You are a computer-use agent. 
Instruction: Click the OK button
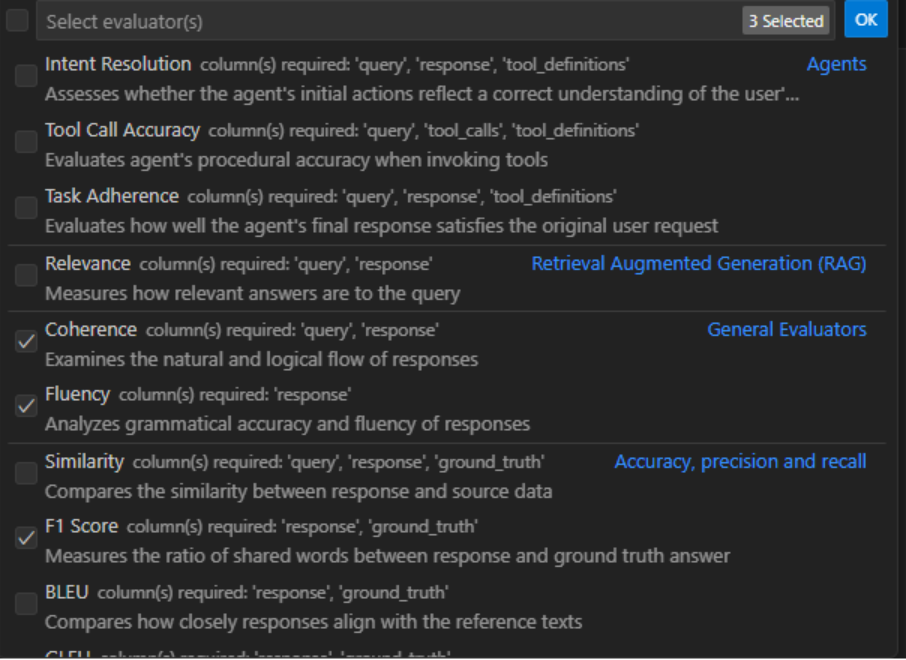coord(866,20)
